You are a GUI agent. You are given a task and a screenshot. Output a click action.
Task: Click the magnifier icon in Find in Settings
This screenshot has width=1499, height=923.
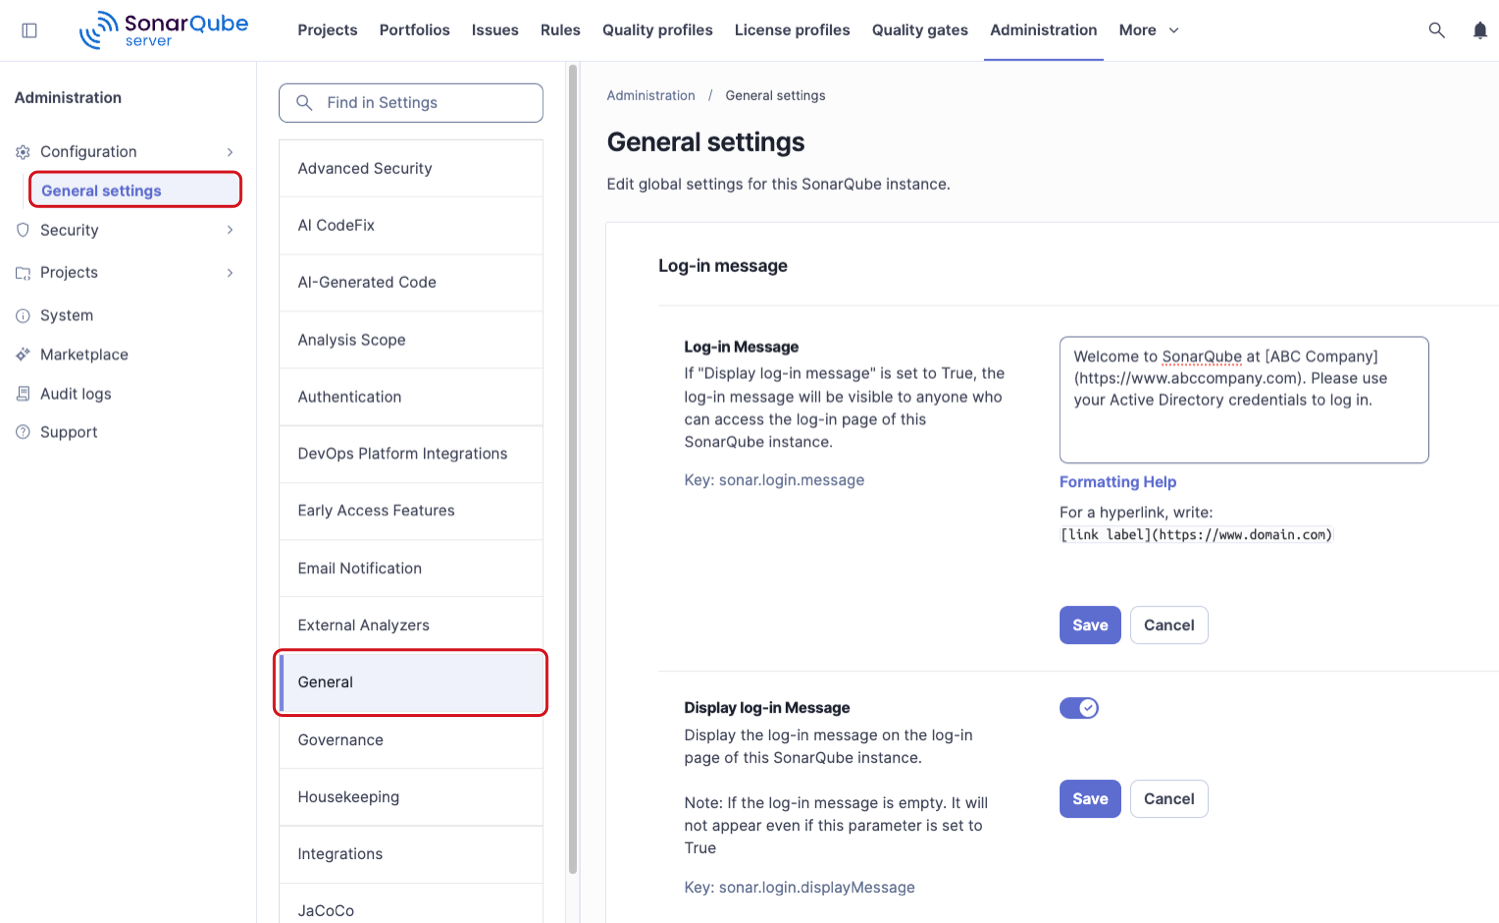pyautogui.click(x=305, y=102)
